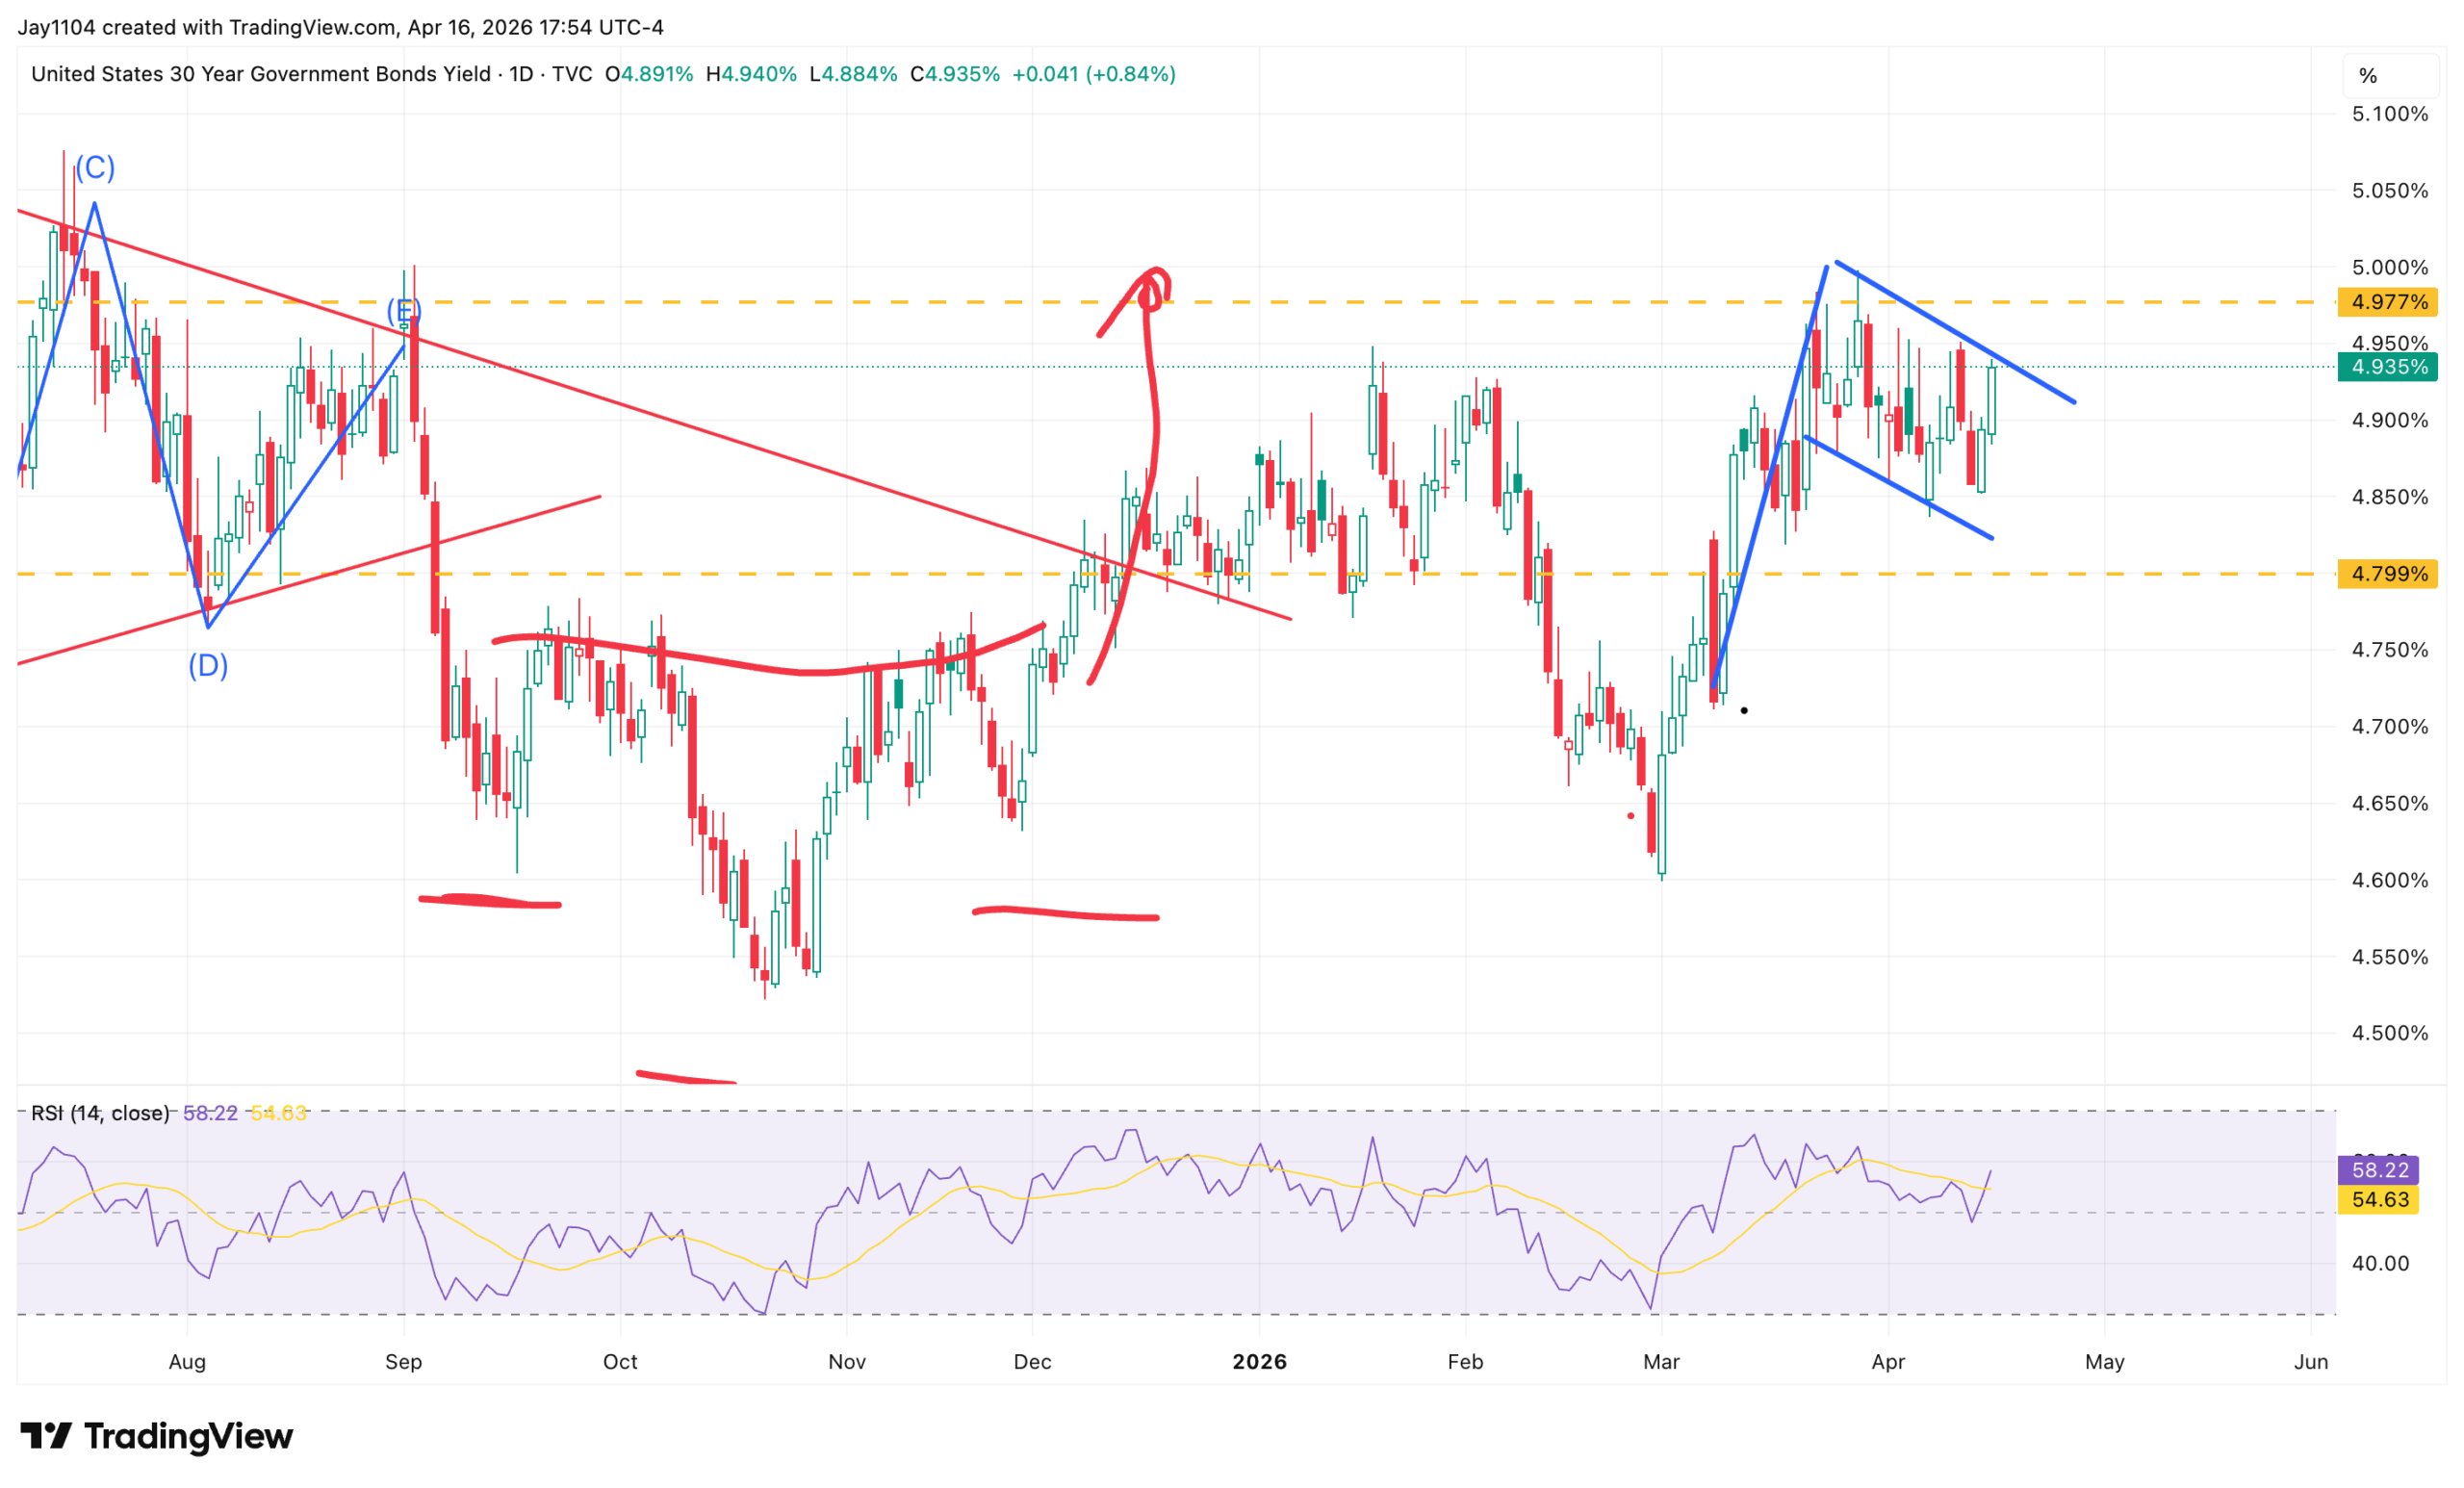Click the Apr label on the time axis
Viewport: 2464px width, 1488px height.
pyautogui.click(x=1888, y=1361)
